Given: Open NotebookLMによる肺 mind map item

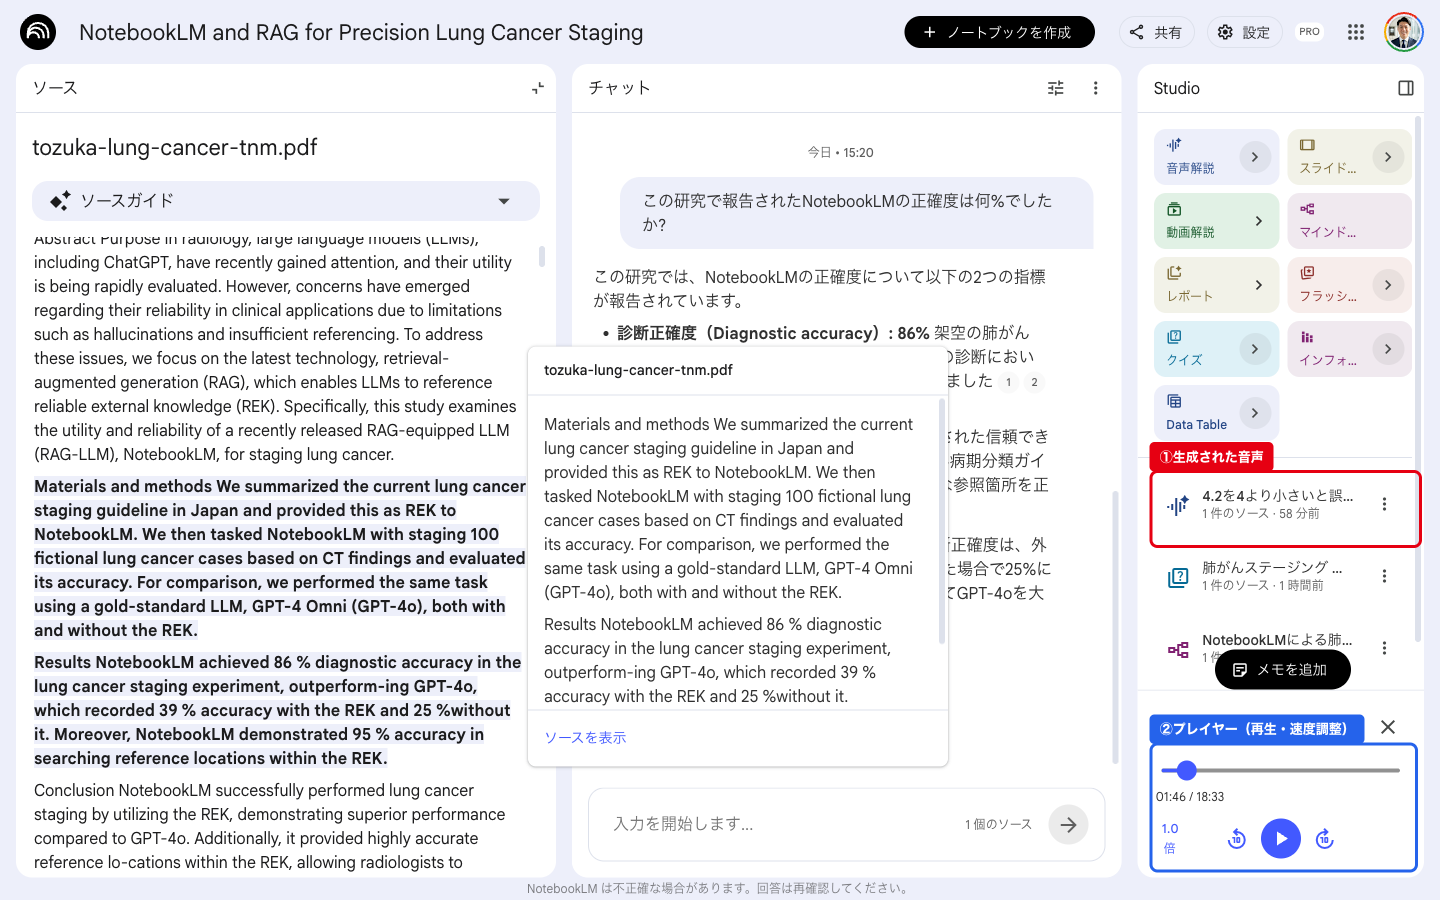Looking at the screenshot, I should coord(1277,640).
